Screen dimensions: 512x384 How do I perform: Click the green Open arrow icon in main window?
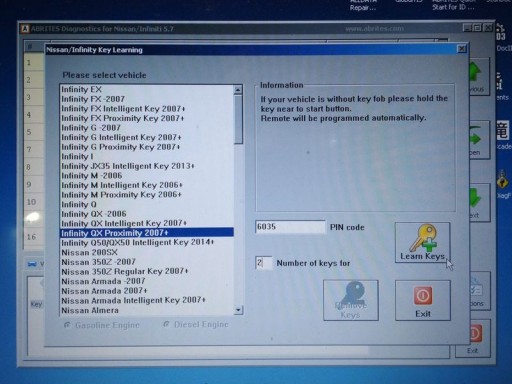(x=475, y=137)
